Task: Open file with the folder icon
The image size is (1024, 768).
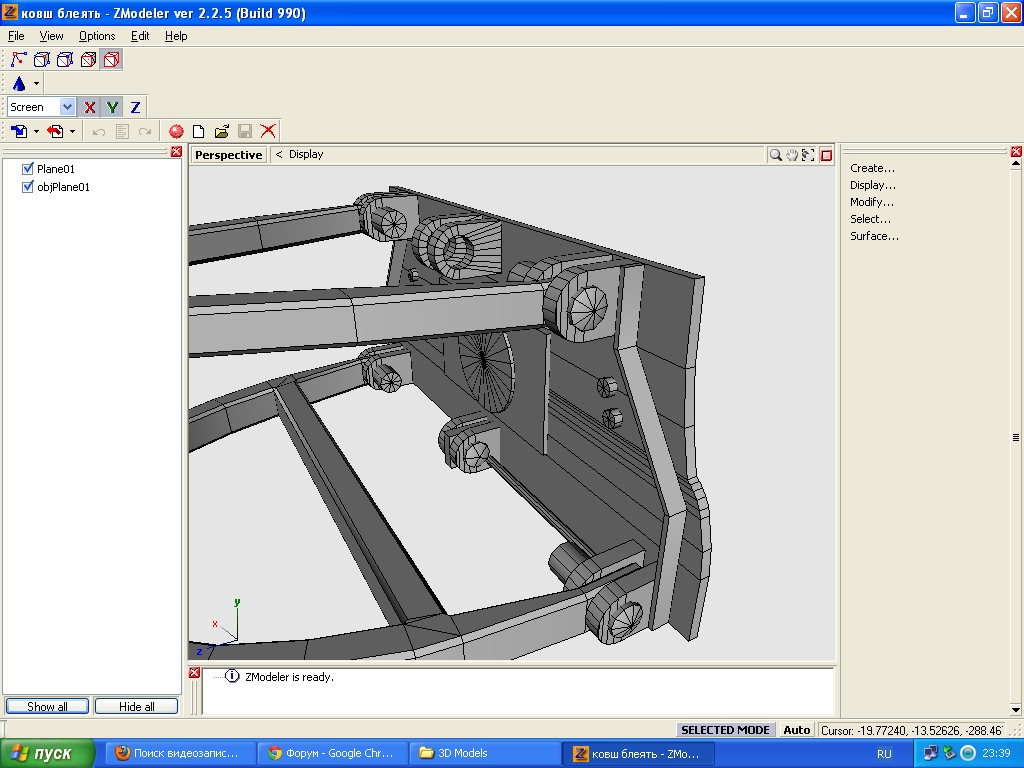Action: [x=222, y=131]
